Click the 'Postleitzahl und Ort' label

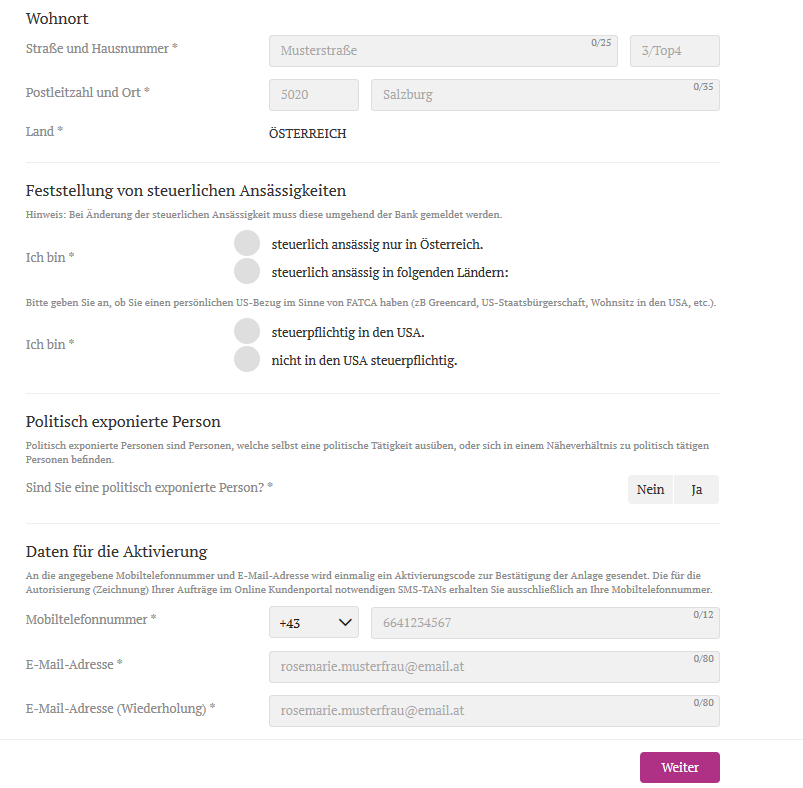pos(87,92)
